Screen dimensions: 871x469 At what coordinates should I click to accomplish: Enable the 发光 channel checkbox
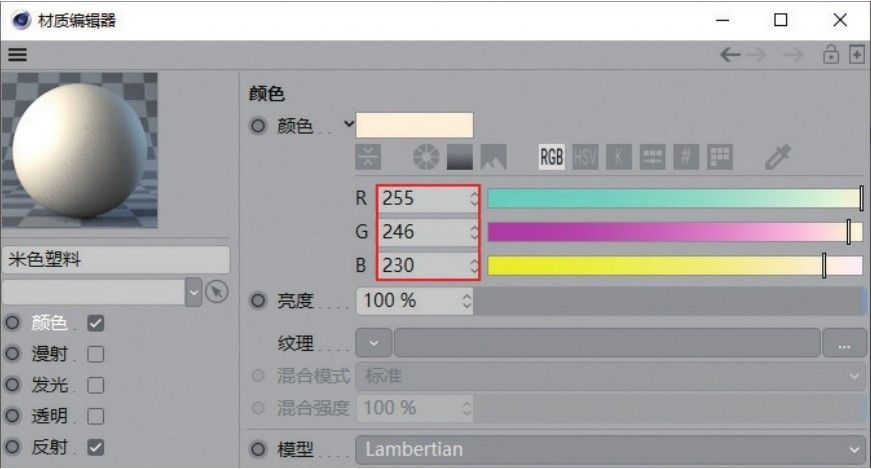(96, 385)
